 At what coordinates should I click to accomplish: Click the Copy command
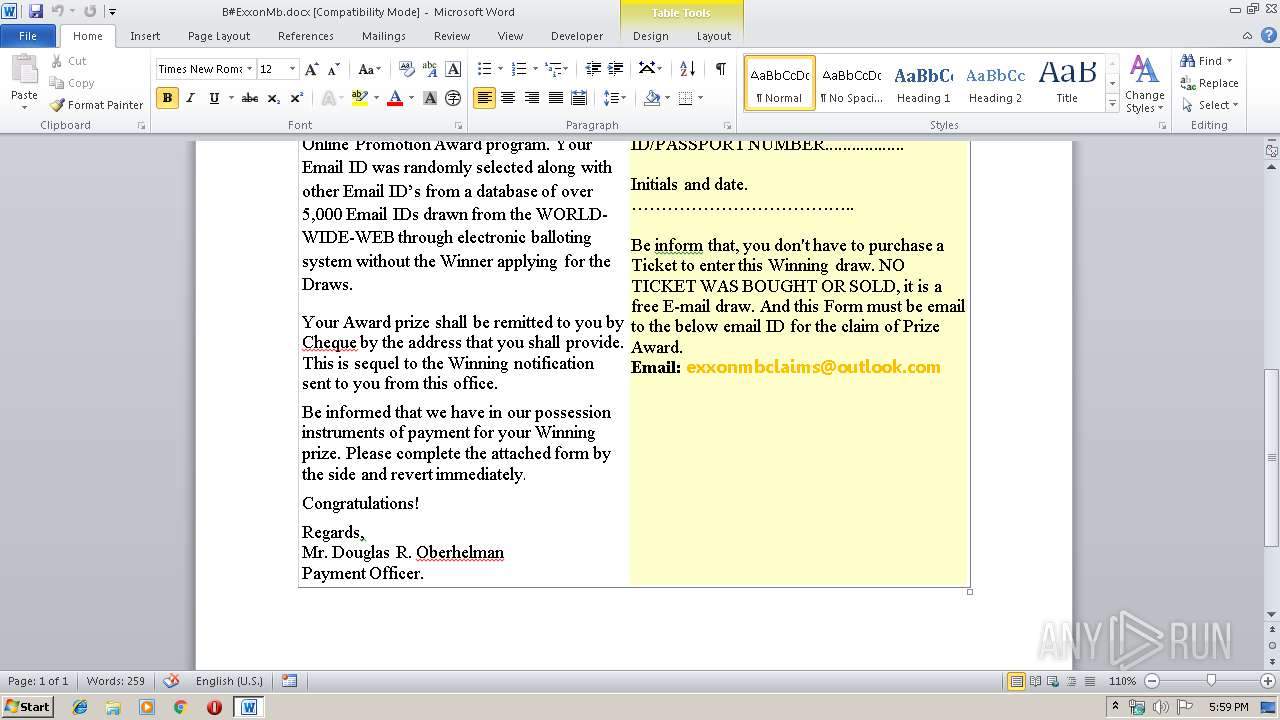[x=72, y=83]
